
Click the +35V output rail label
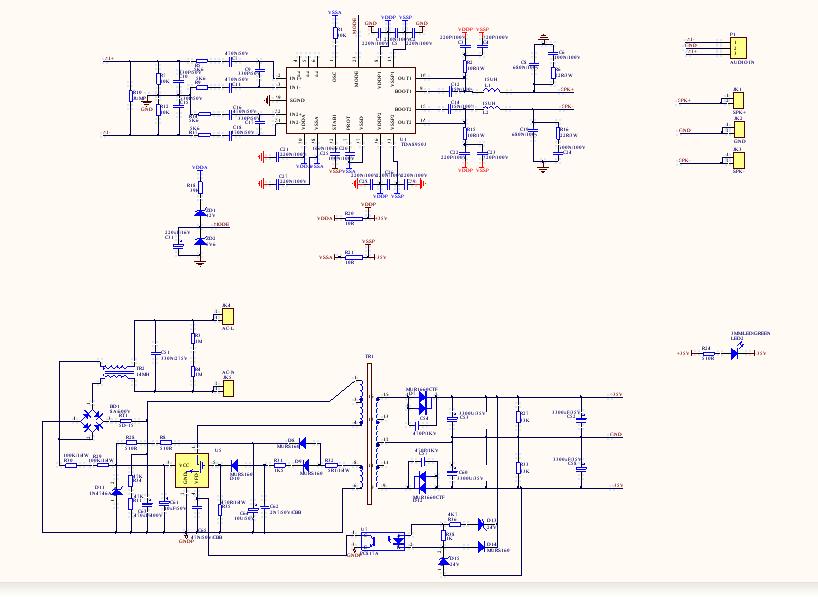click(616, 395)
